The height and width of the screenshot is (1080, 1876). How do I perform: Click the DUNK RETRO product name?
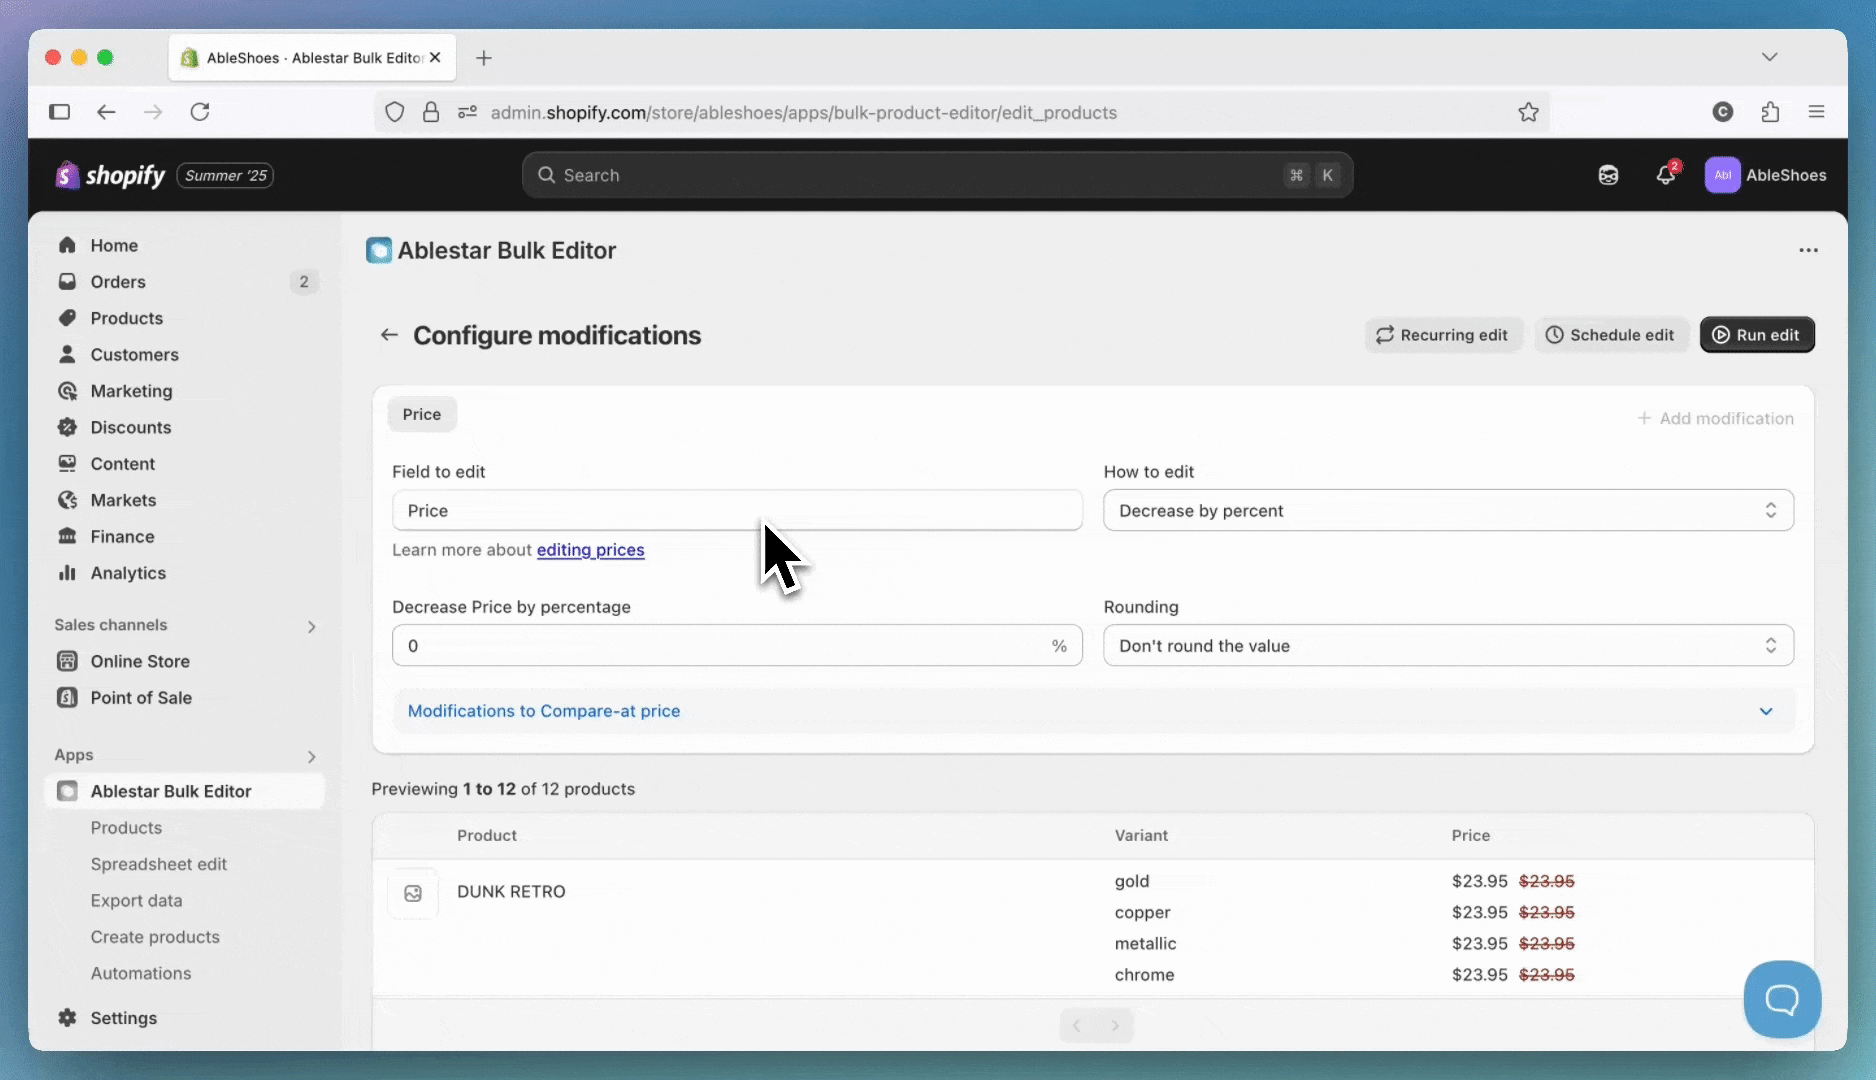(511, 891)
